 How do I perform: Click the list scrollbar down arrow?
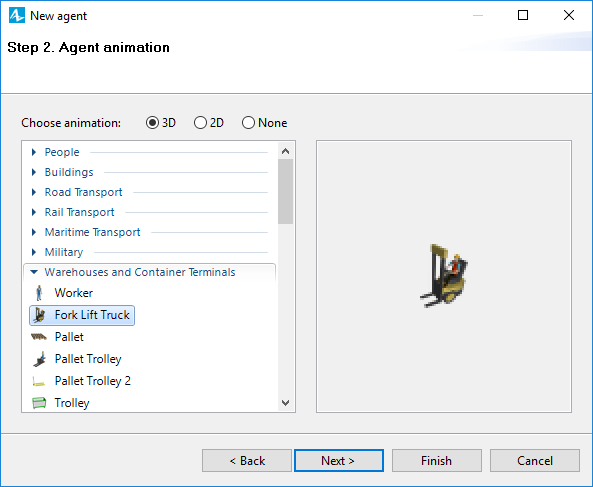pos(286,403)
